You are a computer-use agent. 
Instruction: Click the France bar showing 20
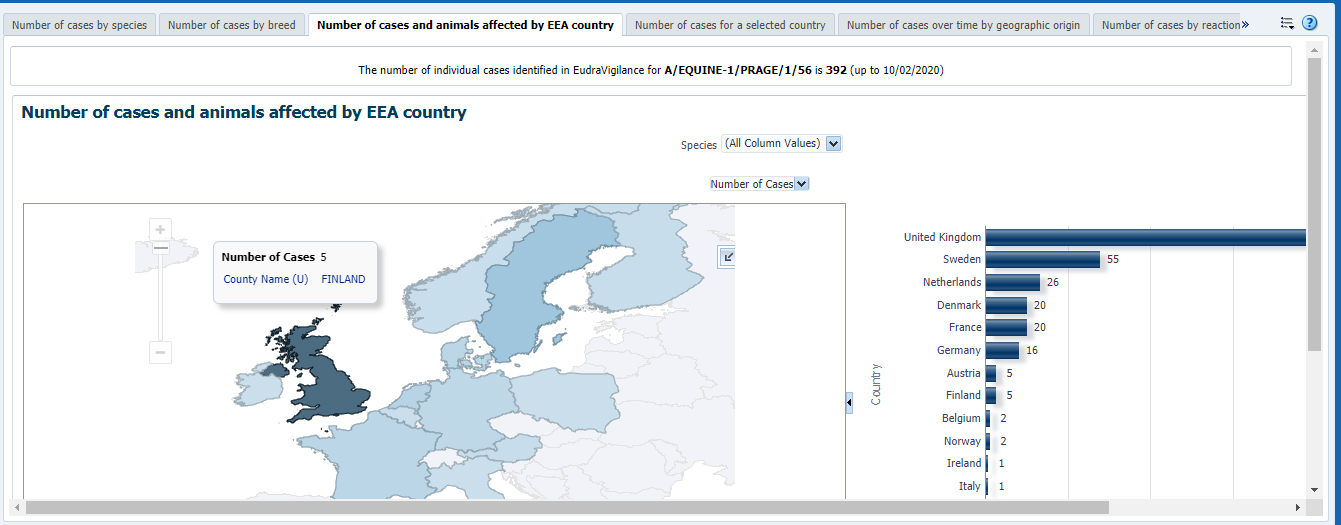pos(1006,328)
